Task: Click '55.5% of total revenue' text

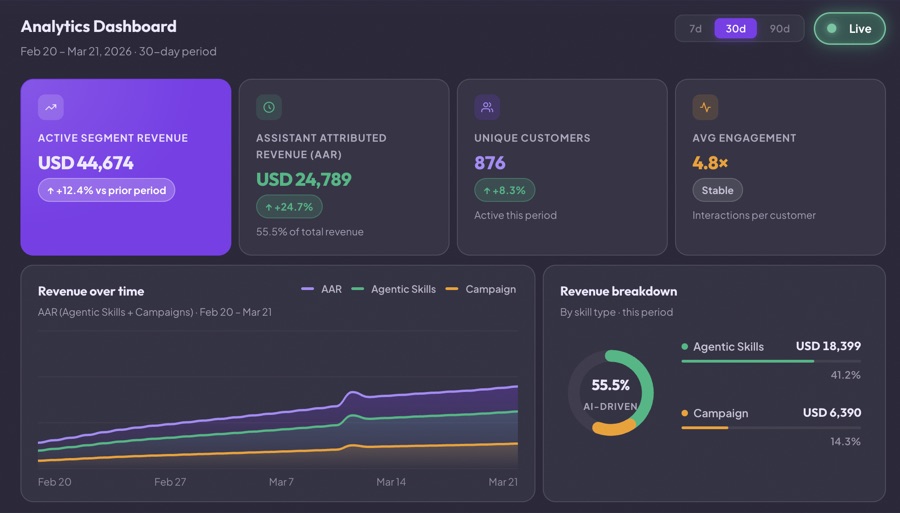Action: [x=309, y=232]
